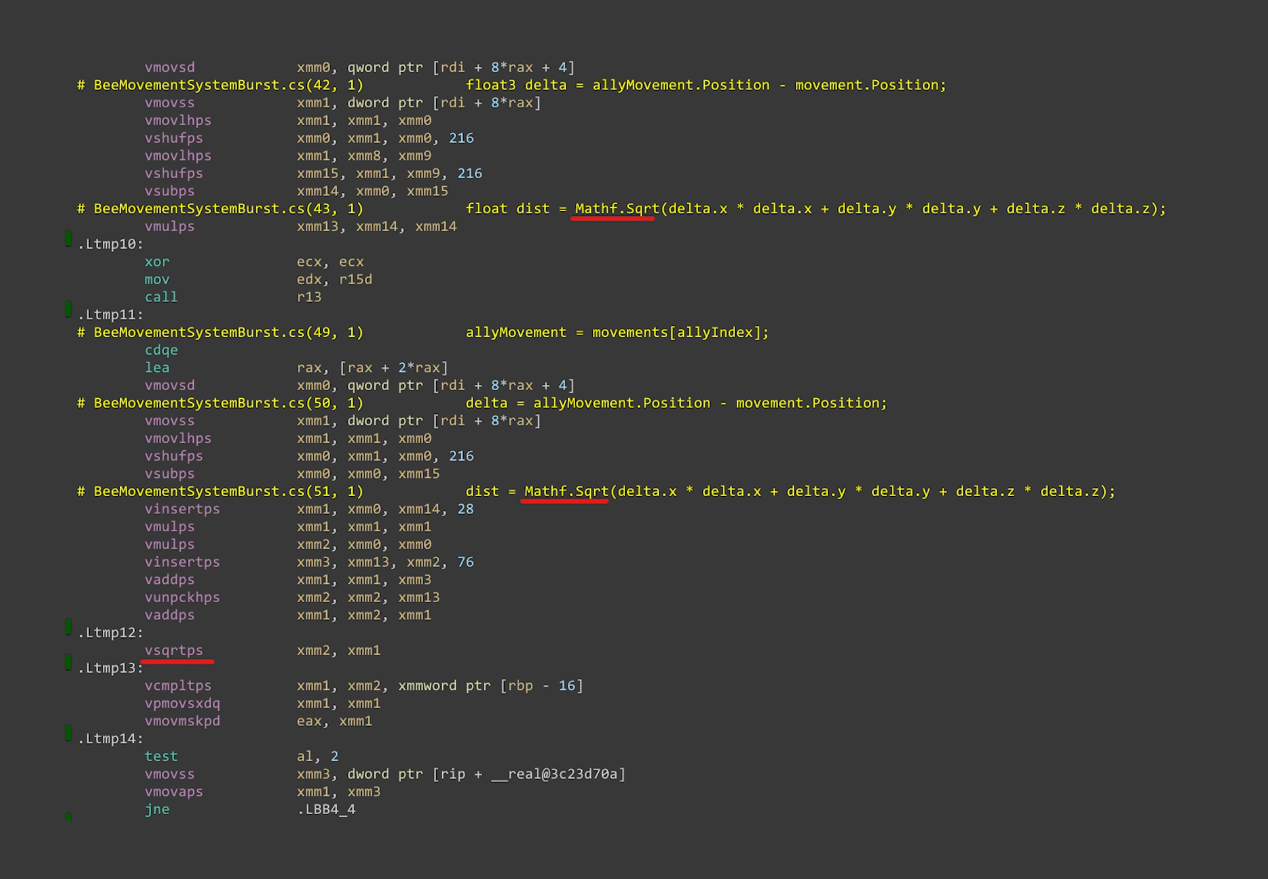Screen dimensions: 1268x879
Task: Click the green gutter marker beside .Ltmp12
Action: coord(68,627)
